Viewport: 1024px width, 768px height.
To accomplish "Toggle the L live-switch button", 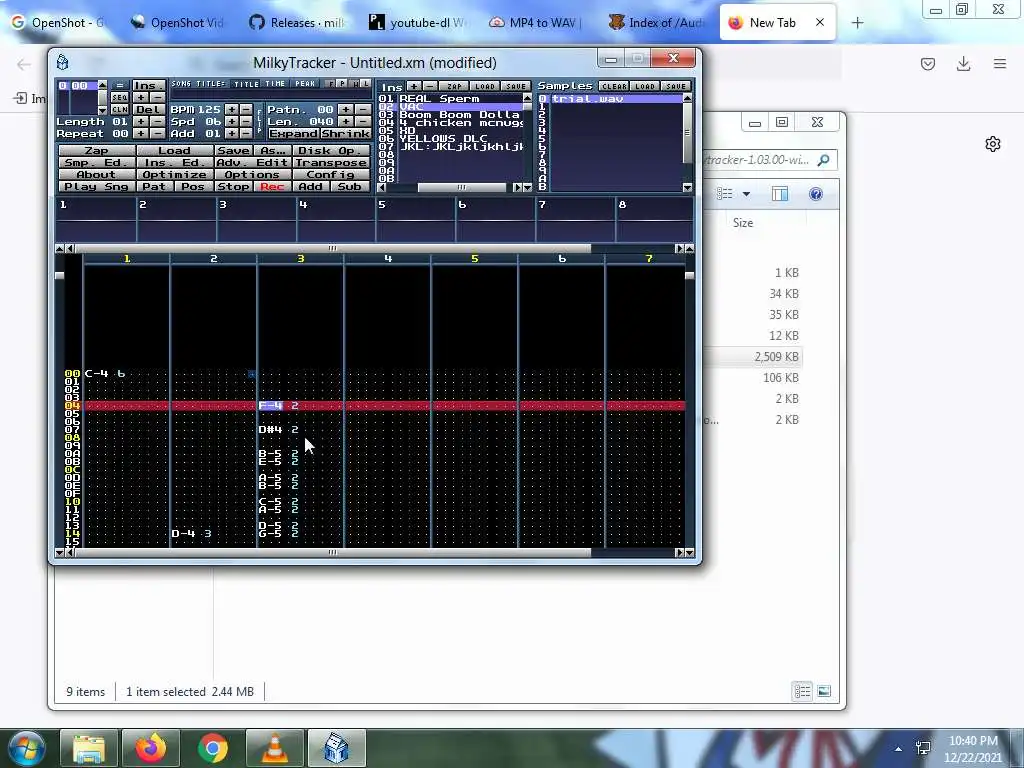I will click(366, 84).
